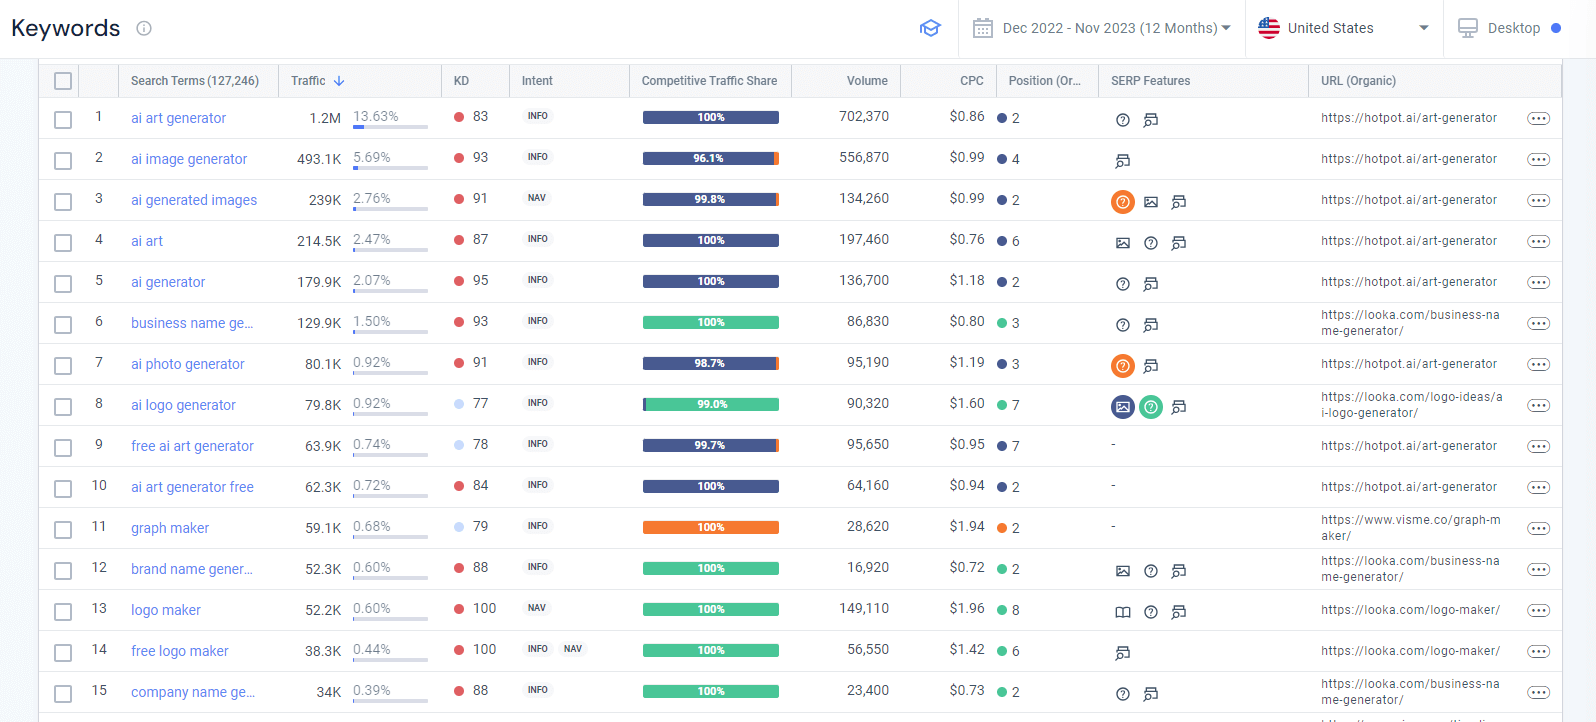Open the date range Dec 2022 - Nov 2023 dropdown
The width and height of the screenshot is (1596, 722).
[1101, 28]
